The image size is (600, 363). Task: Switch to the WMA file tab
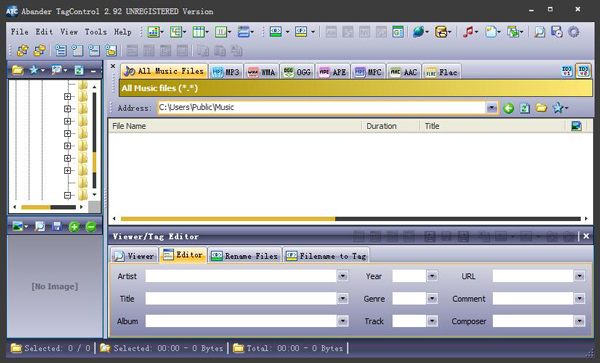click(x=261, y=72)
